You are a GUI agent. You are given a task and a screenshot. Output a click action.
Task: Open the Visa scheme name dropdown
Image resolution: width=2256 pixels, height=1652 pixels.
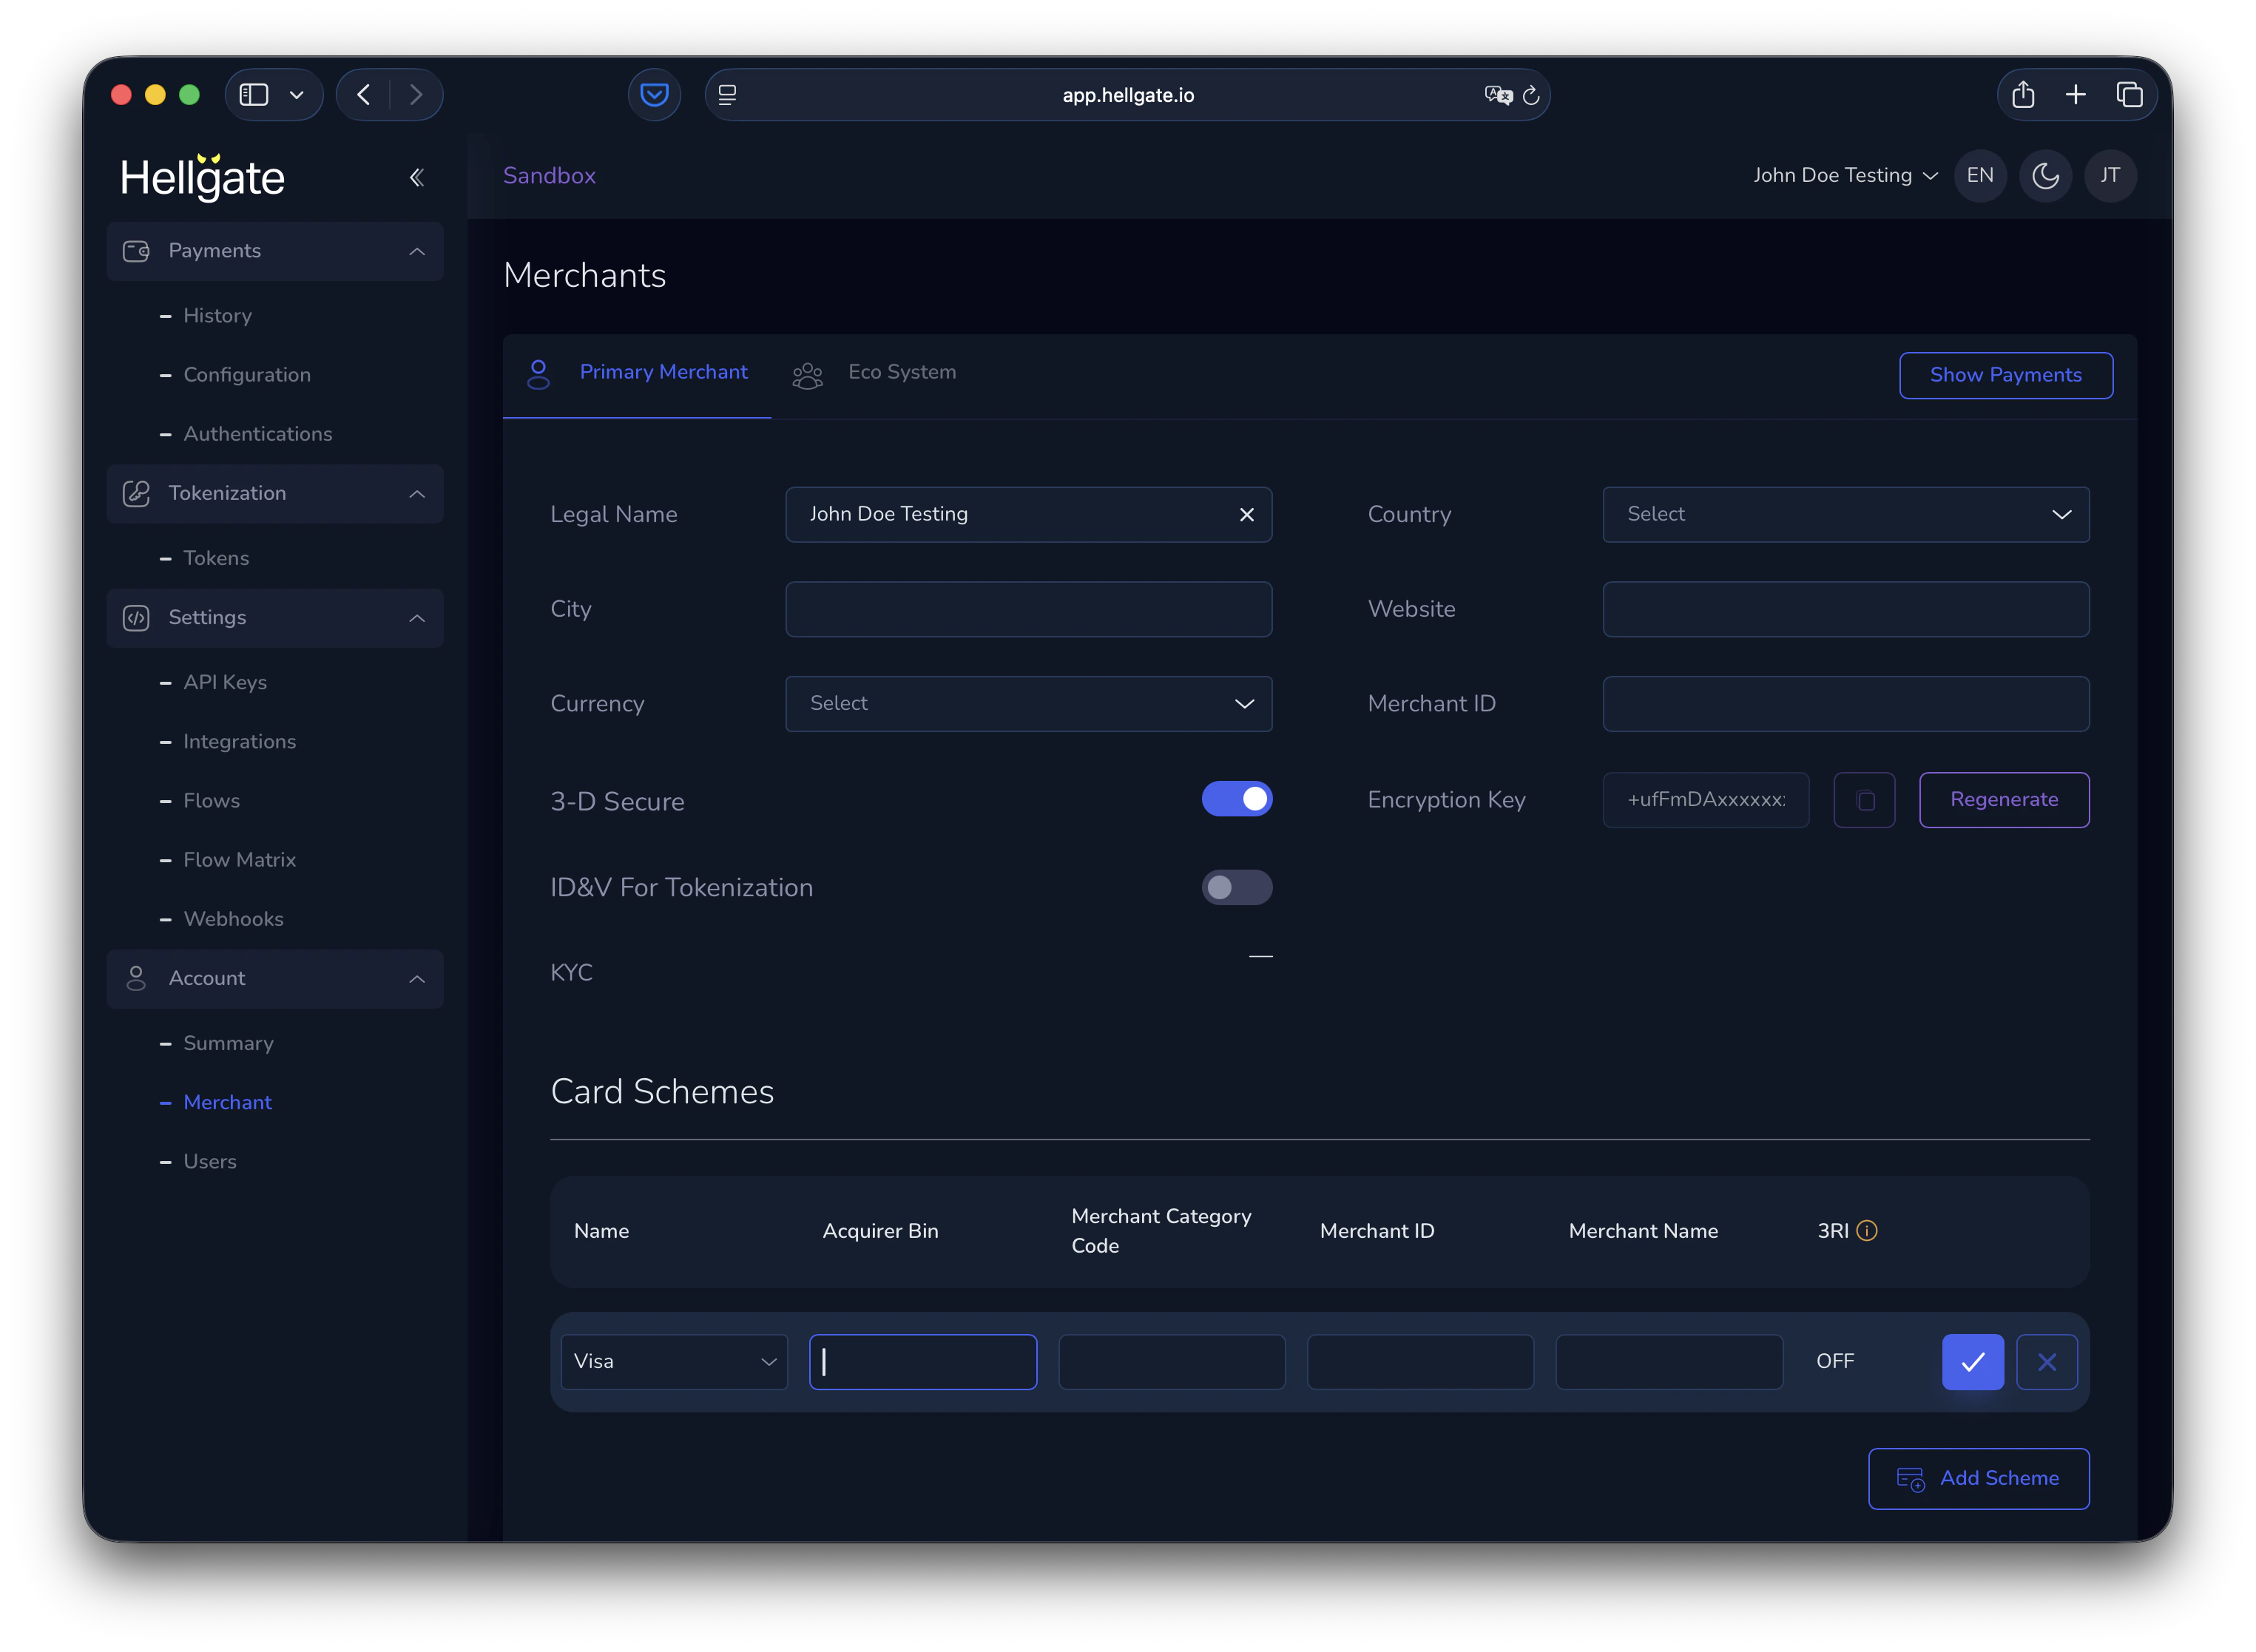point(674,1361)
